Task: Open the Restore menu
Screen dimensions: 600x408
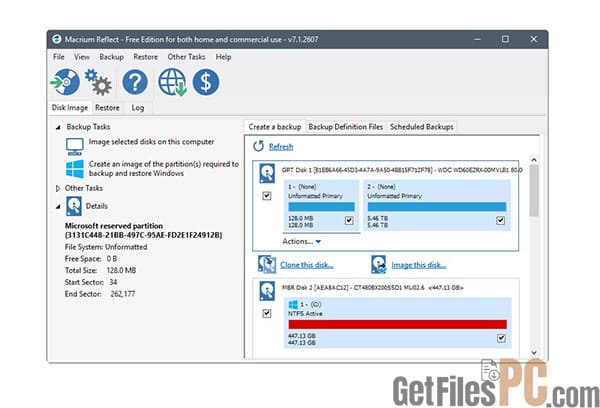Action: click(x=145, y=57)
